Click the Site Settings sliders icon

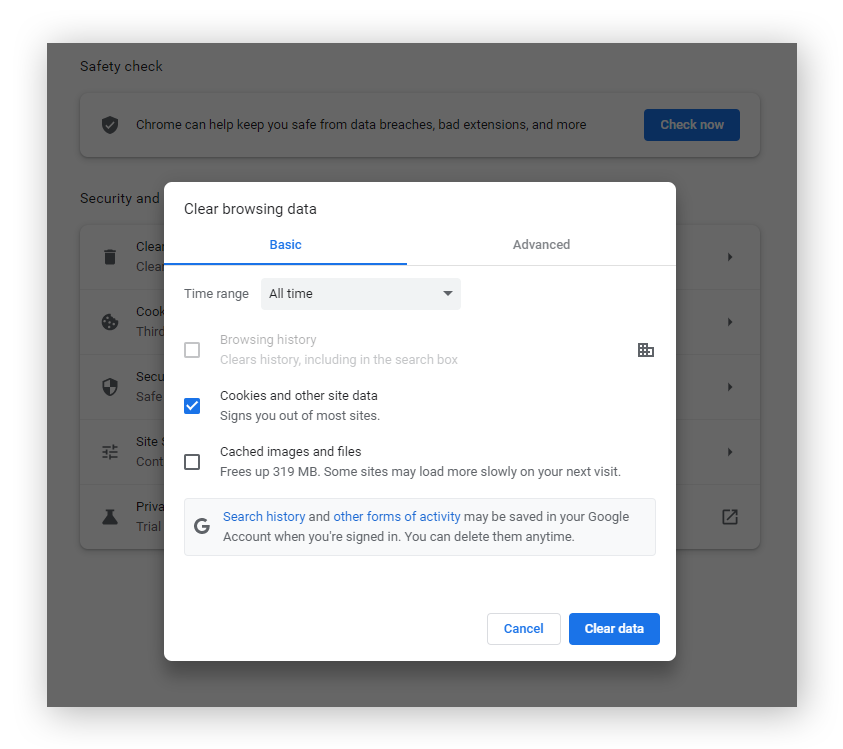tap(110, 452)
